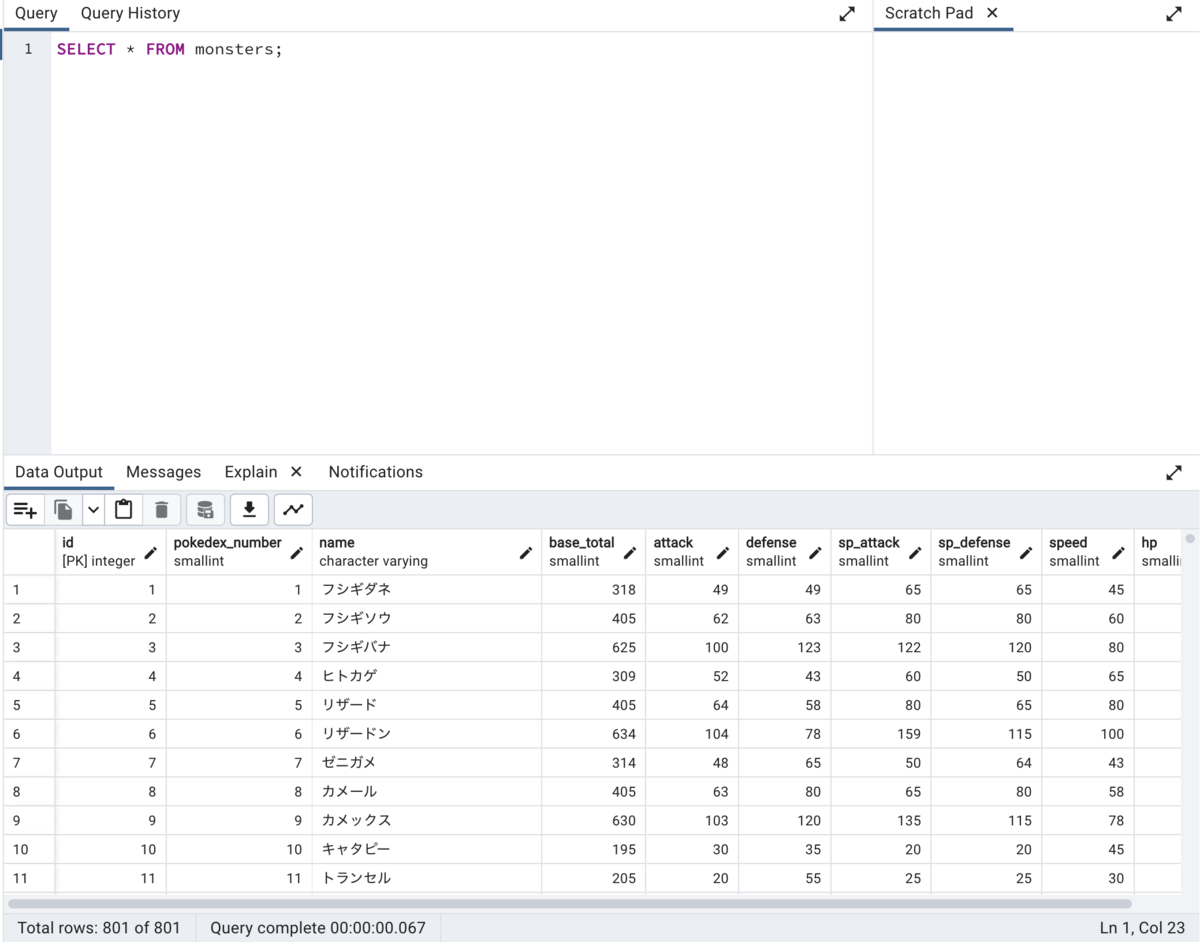The width and height of the screenshot is (1200, 942).
Task: Close the Scratch Pad tab
Action: click(992, 13)
